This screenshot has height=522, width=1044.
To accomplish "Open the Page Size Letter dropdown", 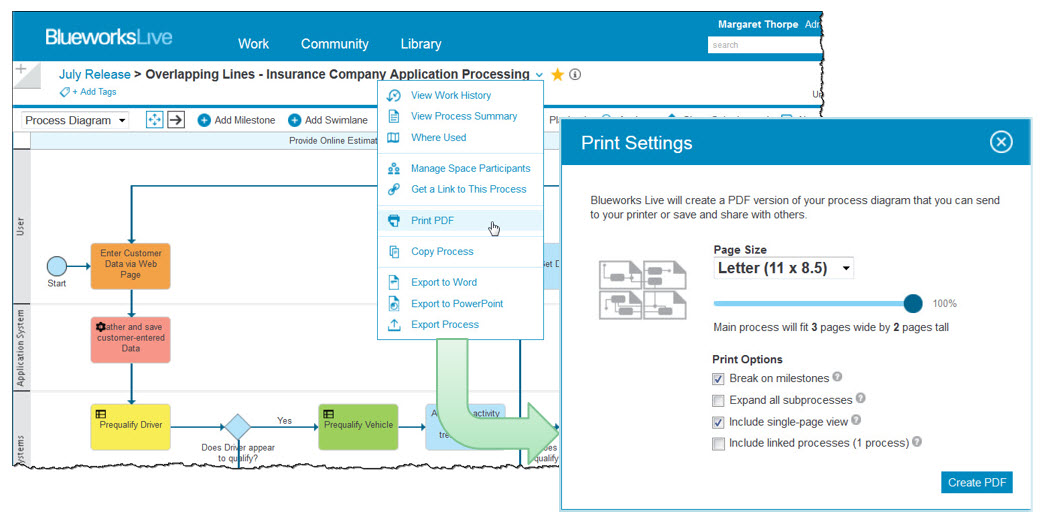I will 783,268.
